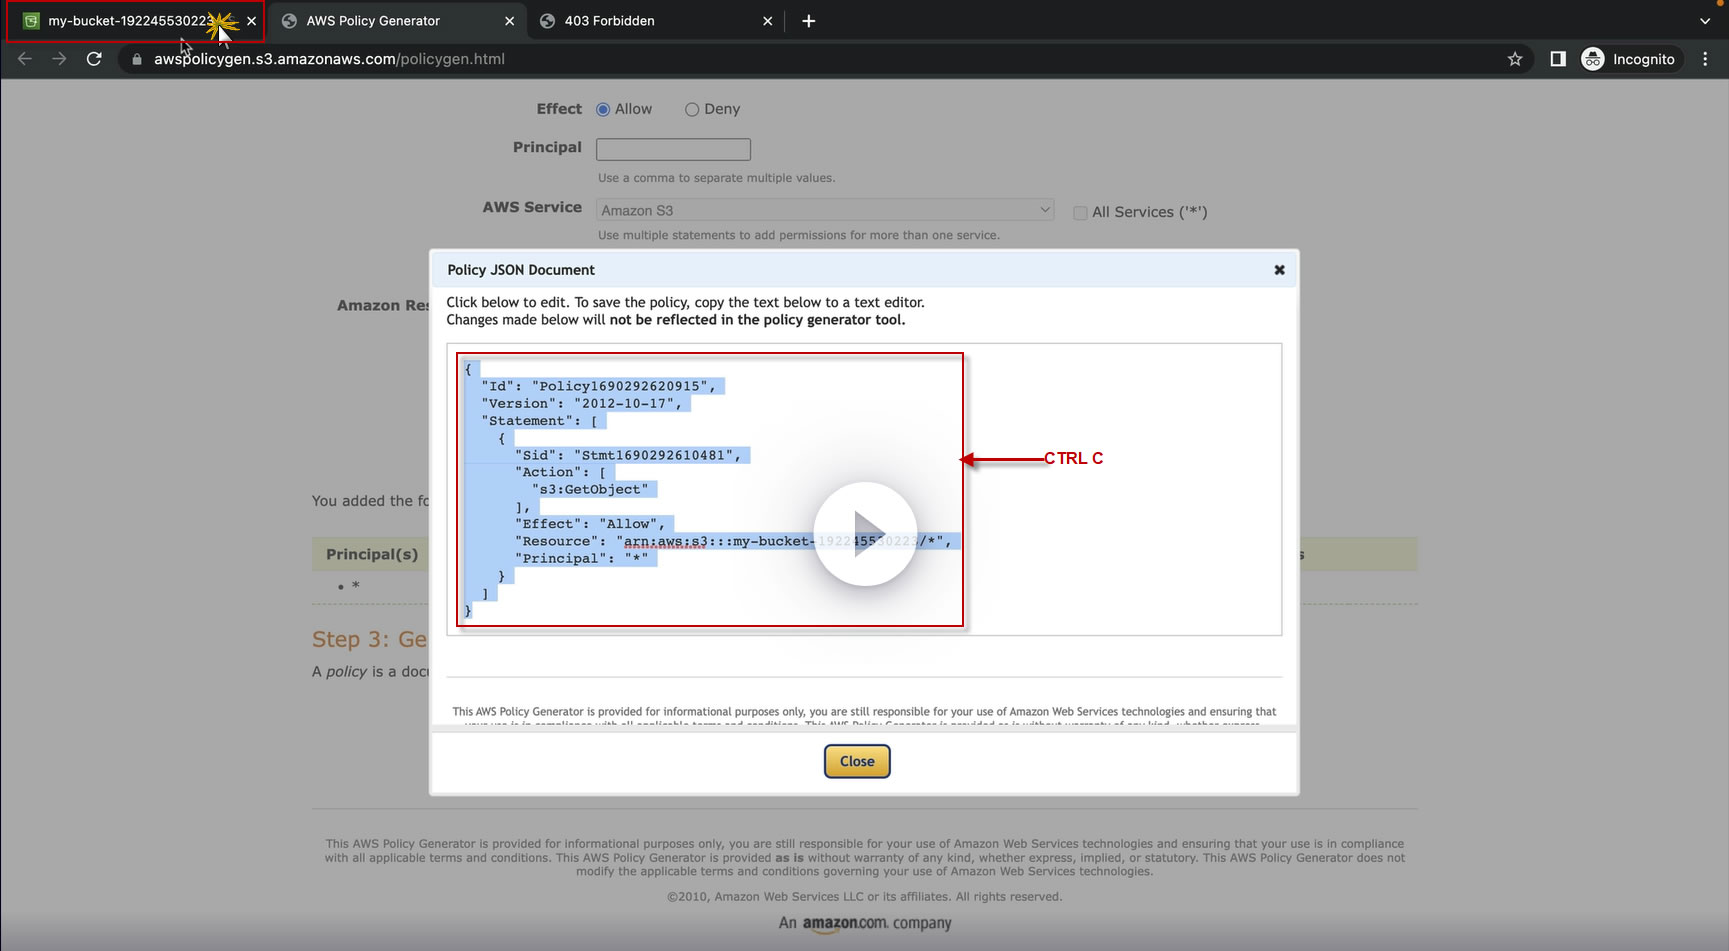Click the amazon.com company logo

pyautogui.click(x=865, y=924)
